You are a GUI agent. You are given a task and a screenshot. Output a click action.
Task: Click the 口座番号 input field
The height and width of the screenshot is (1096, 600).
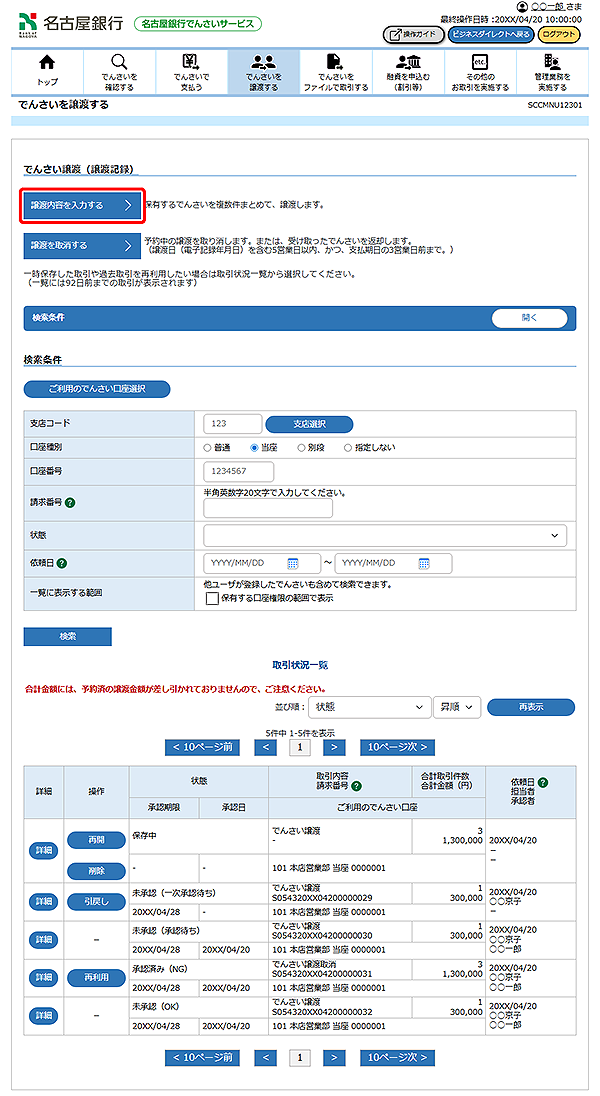point(238,472)
